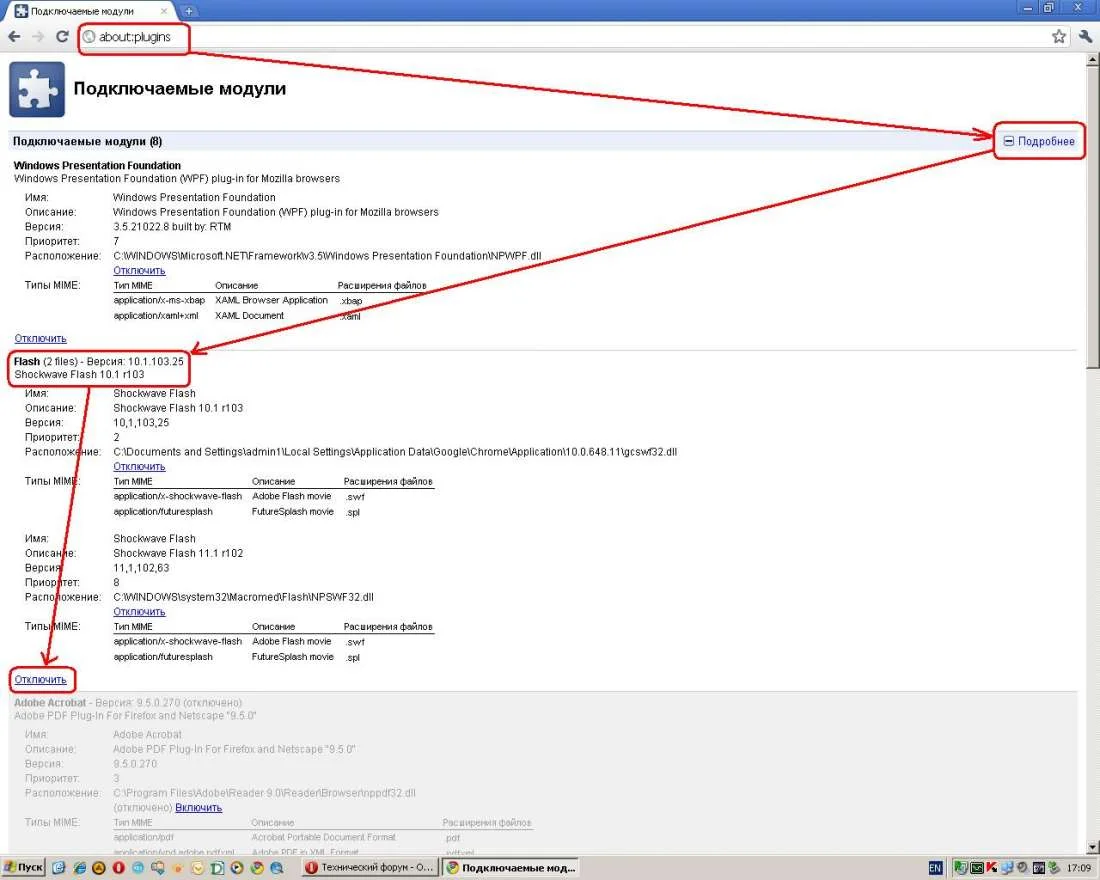1100x880 pixels.
Task: Disable the Windows Presentation Foundation NPWPF.dll file
Action: (x=139, y=270)
